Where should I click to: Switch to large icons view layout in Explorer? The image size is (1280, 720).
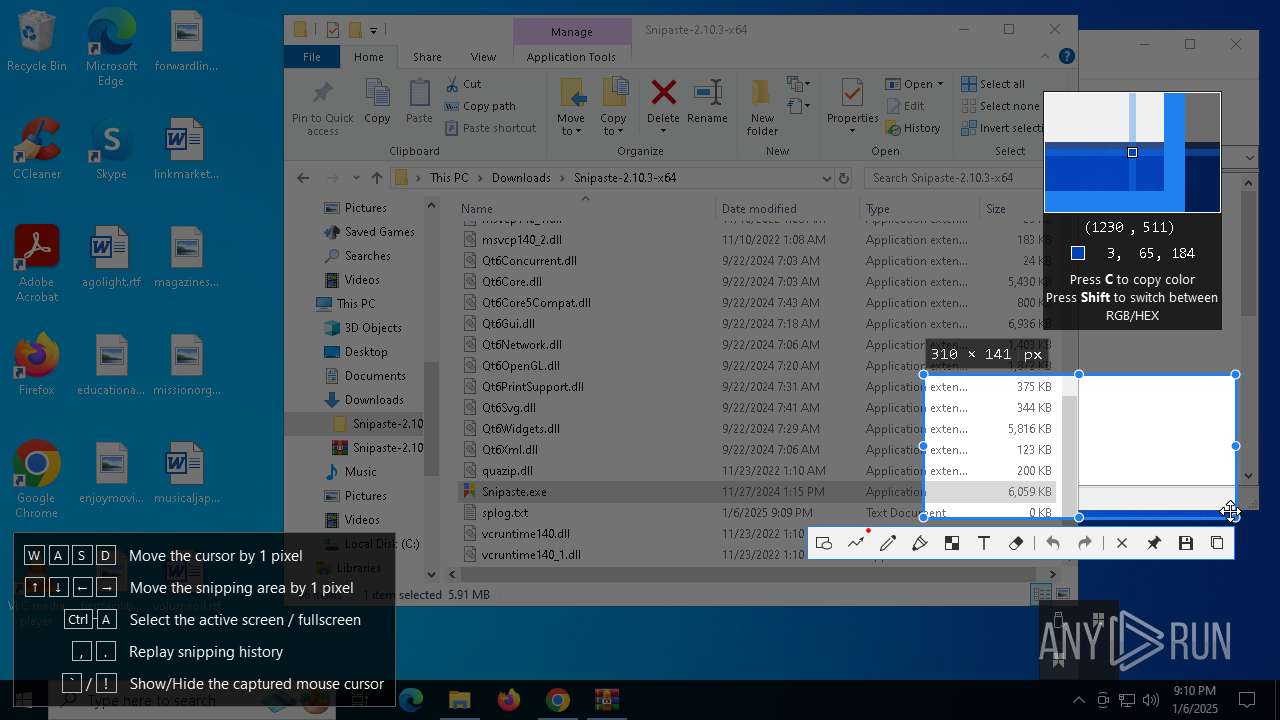click(x=1062, y=594)
